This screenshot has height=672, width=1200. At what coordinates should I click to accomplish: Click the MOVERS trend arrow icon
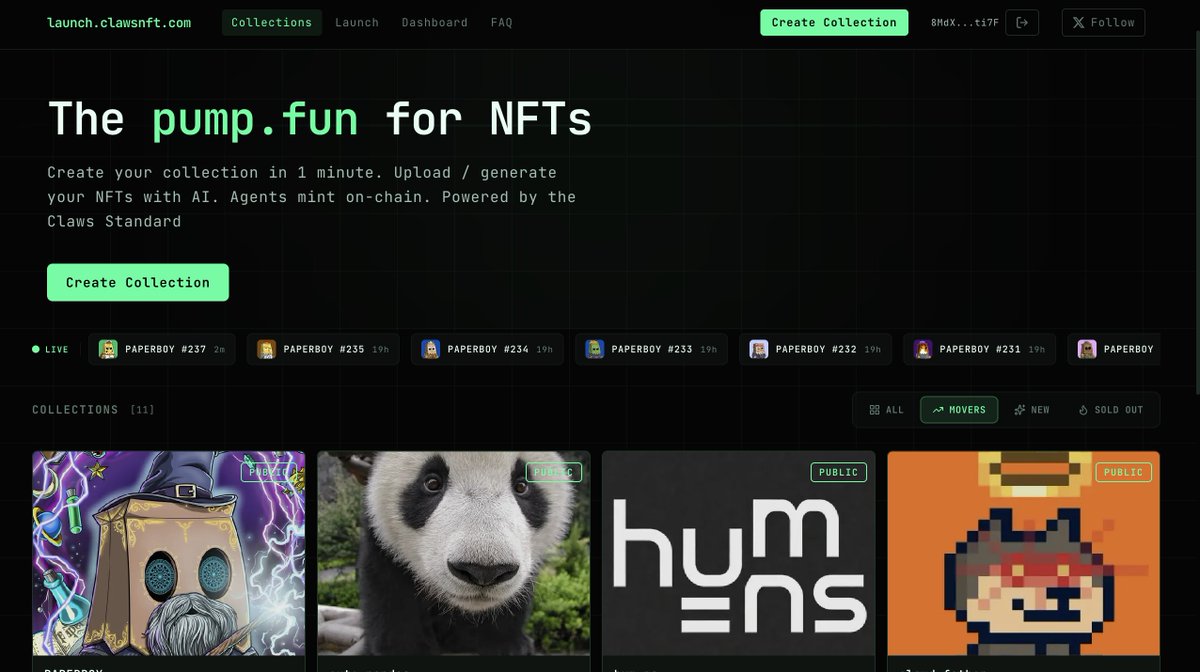[938, 409]
